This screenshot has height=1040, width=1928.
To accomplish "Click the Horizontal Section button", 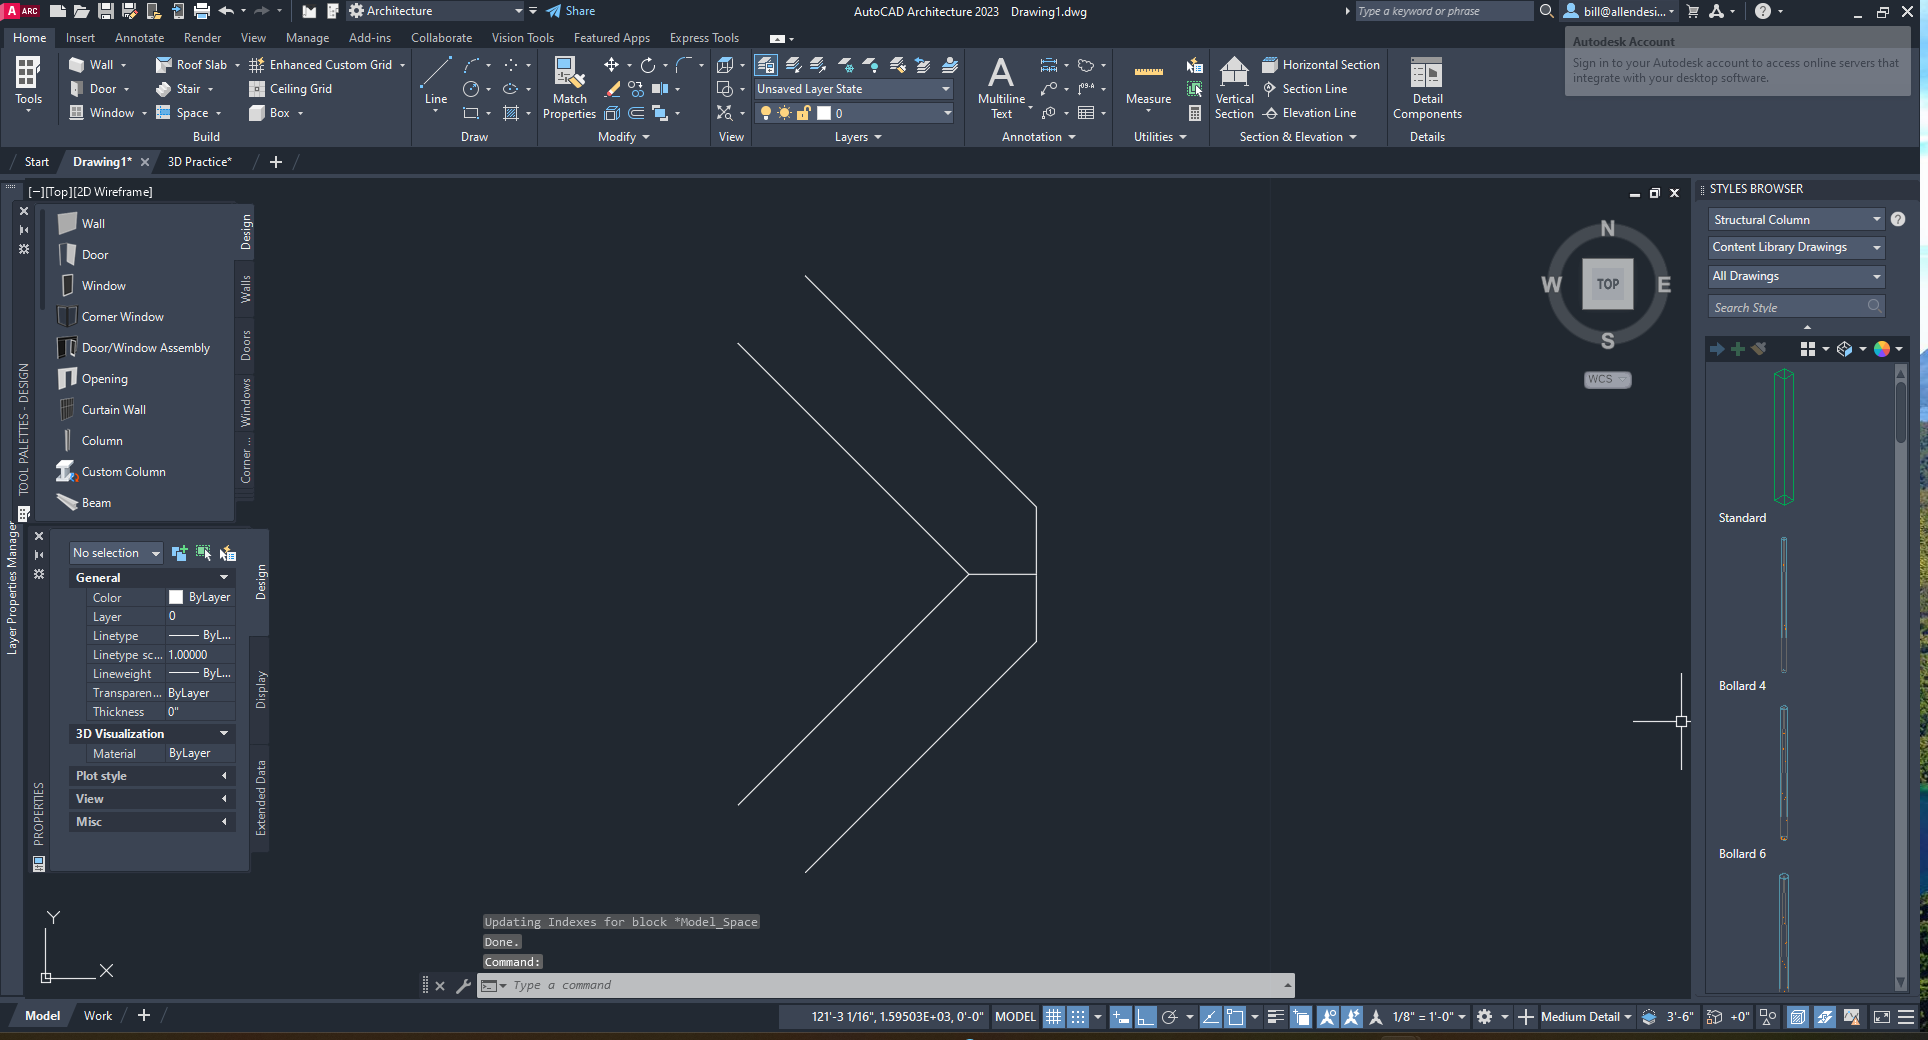I will [x=1321, y=63].
